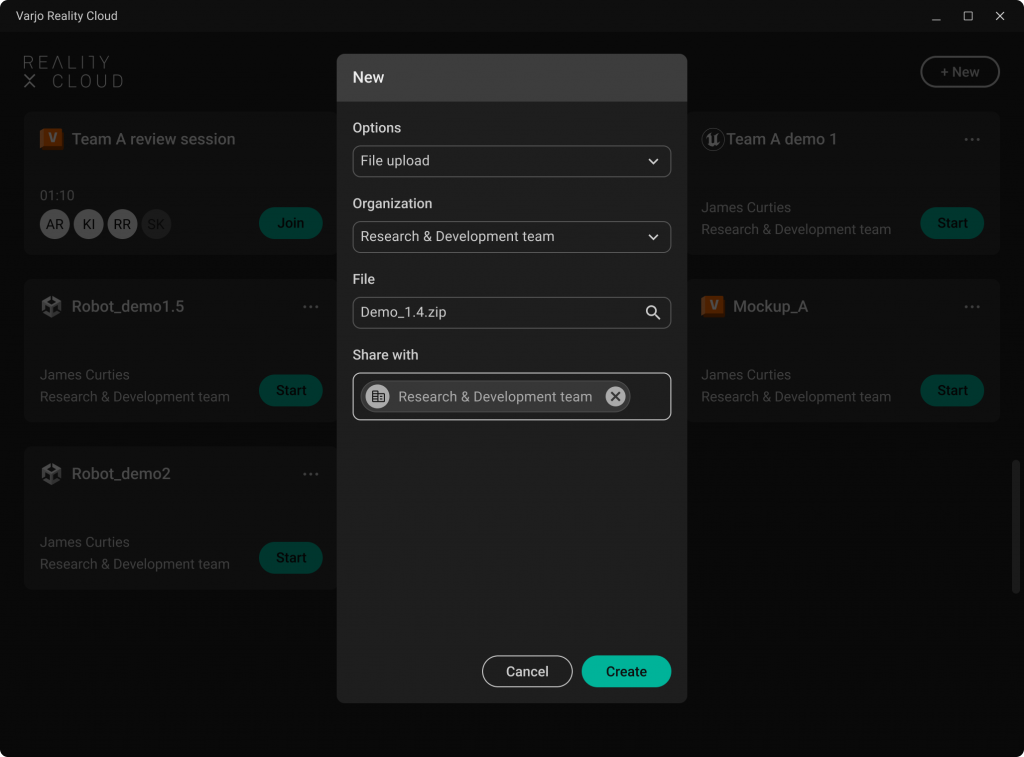The width and height of the screenshot is (1024, 757).
Task: Expand the Organization dropdown
Action: pyautogui.click(x=511, y=237)
